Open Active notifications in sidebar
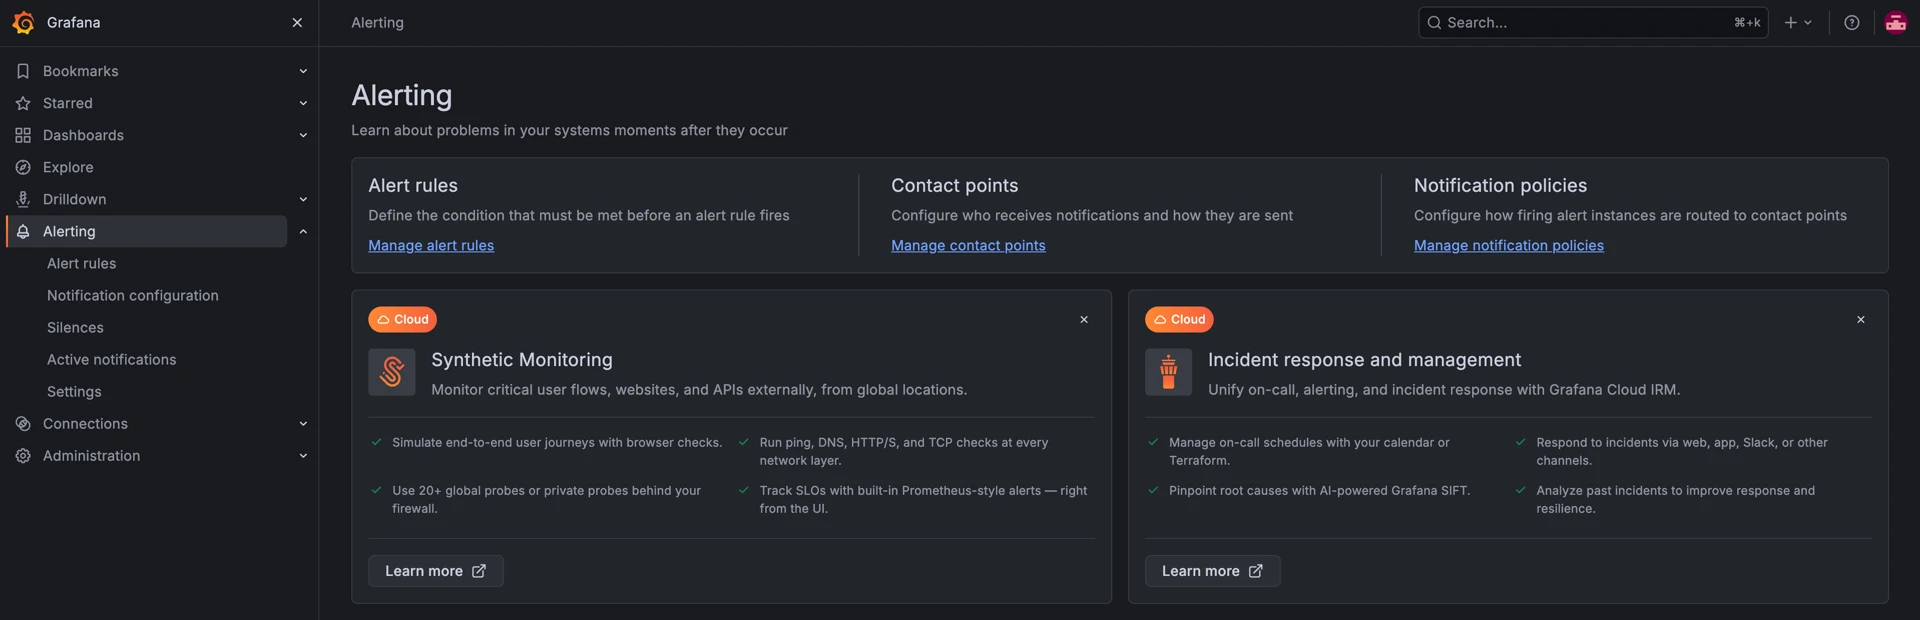 tap(112, 359)
